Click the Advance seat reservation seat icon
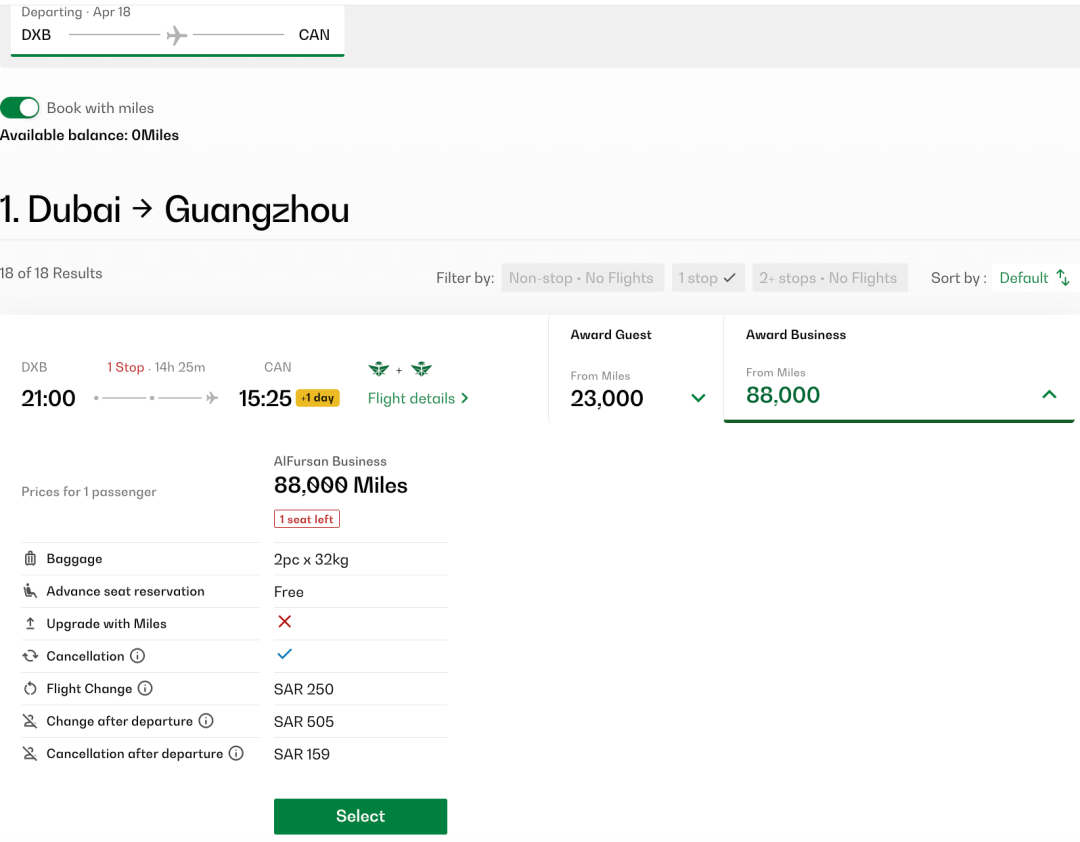The image size is (1080, 842). tap(30, 591)
